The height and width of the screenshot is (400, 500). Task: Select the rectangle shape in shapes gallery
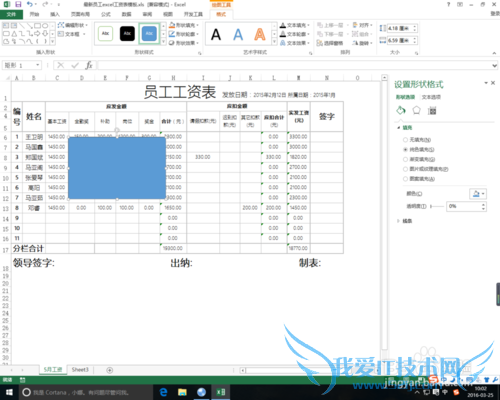click(x=38, y=26)
